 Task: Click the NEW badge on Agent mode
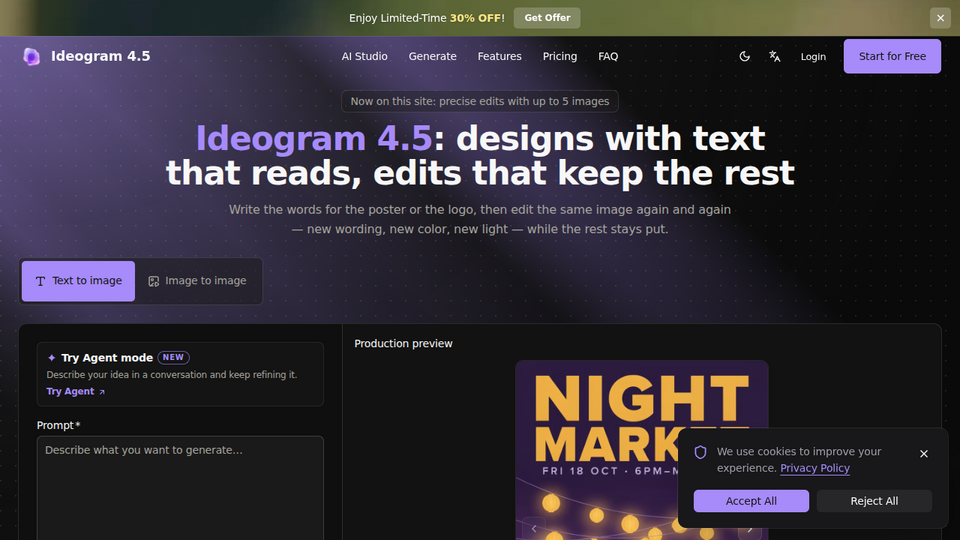173,358
